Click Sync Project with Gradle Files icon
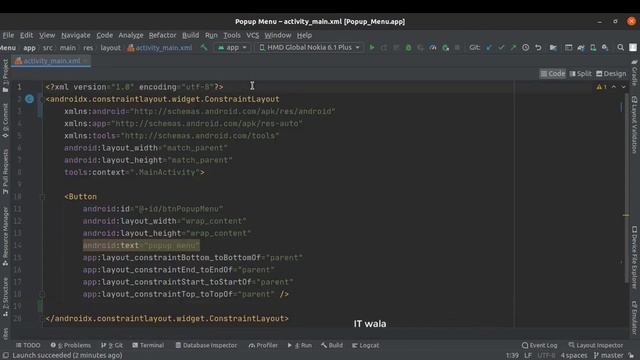The height and width of the screenshot is (360, 640). tap(581, 48)
